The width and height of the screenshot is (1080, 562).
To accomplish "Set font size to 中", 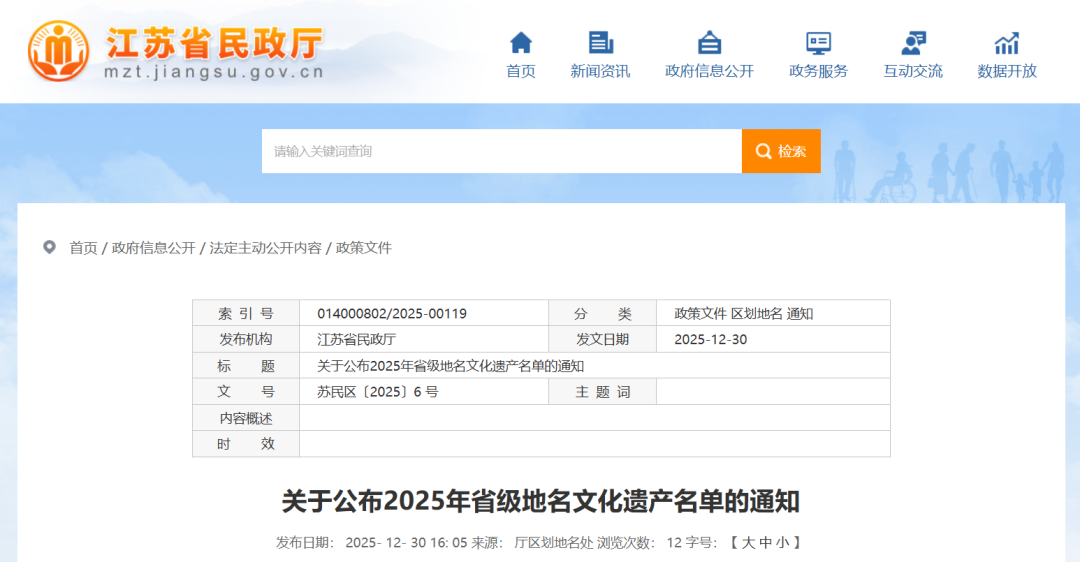I will tap(765, 543).
